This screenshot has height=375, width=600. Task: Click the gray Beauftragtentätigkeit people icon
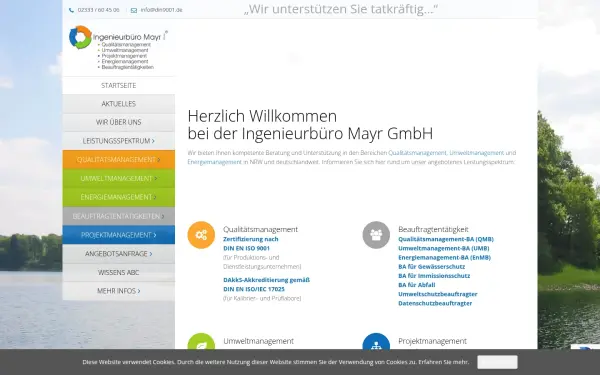click(x=376, y=235)
